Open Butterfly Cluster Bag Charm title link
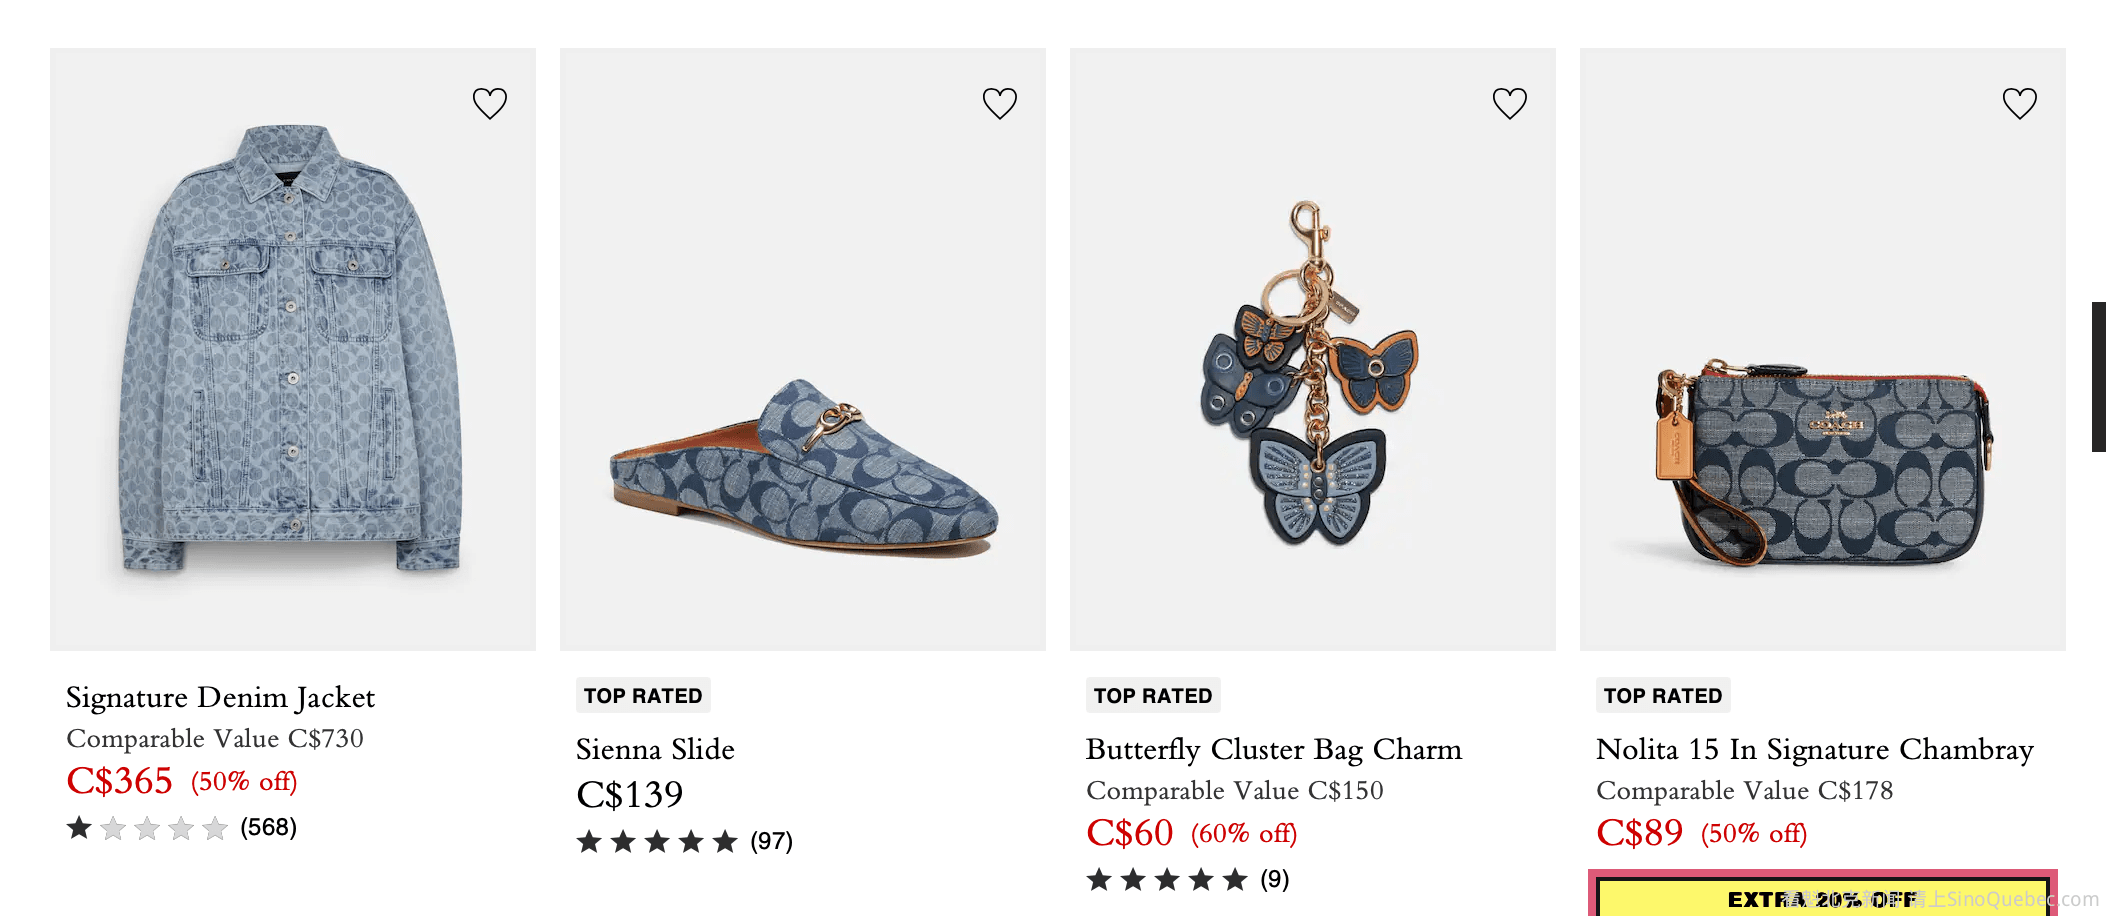 point(1273,749)
